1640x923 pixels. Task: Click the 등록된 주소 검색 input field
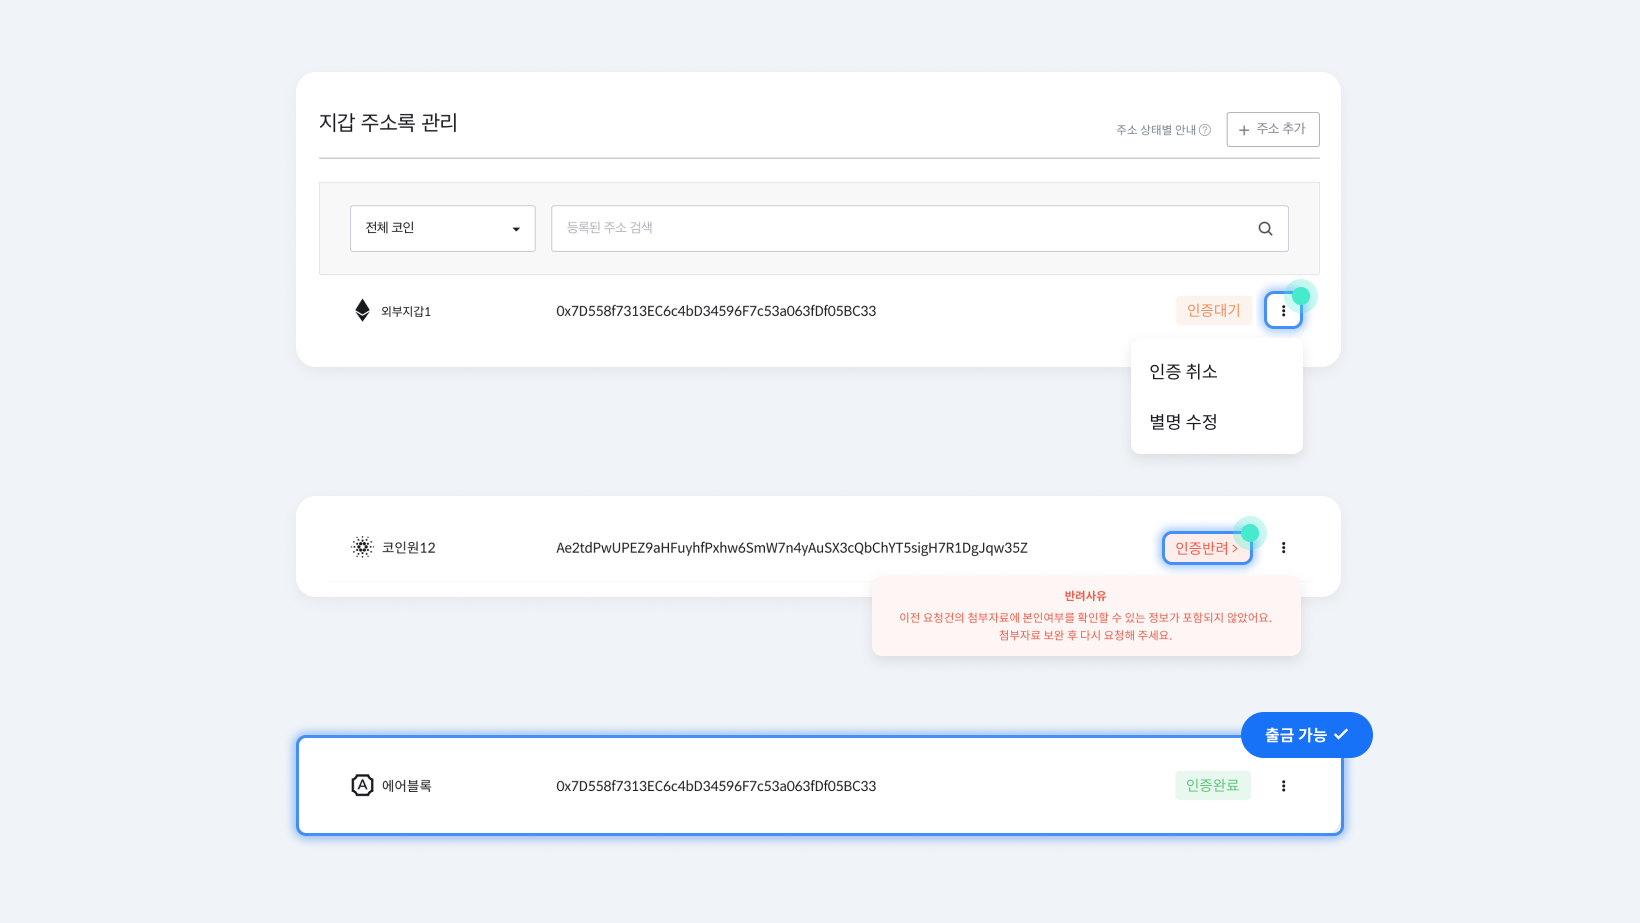pyautogui.click(x=900, y=229)
